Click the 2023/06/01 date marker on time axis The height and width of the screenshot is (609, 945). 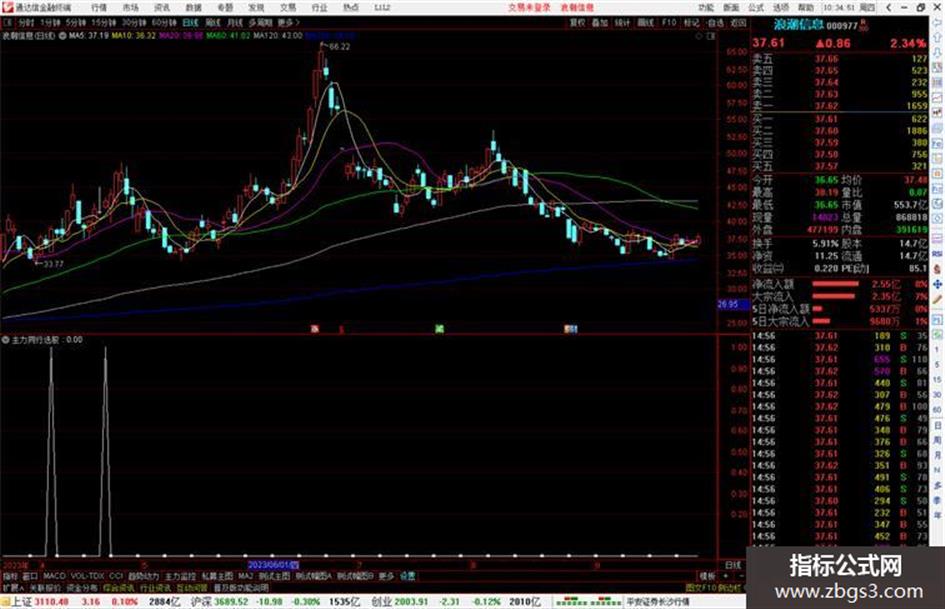(x=273, y=565)
